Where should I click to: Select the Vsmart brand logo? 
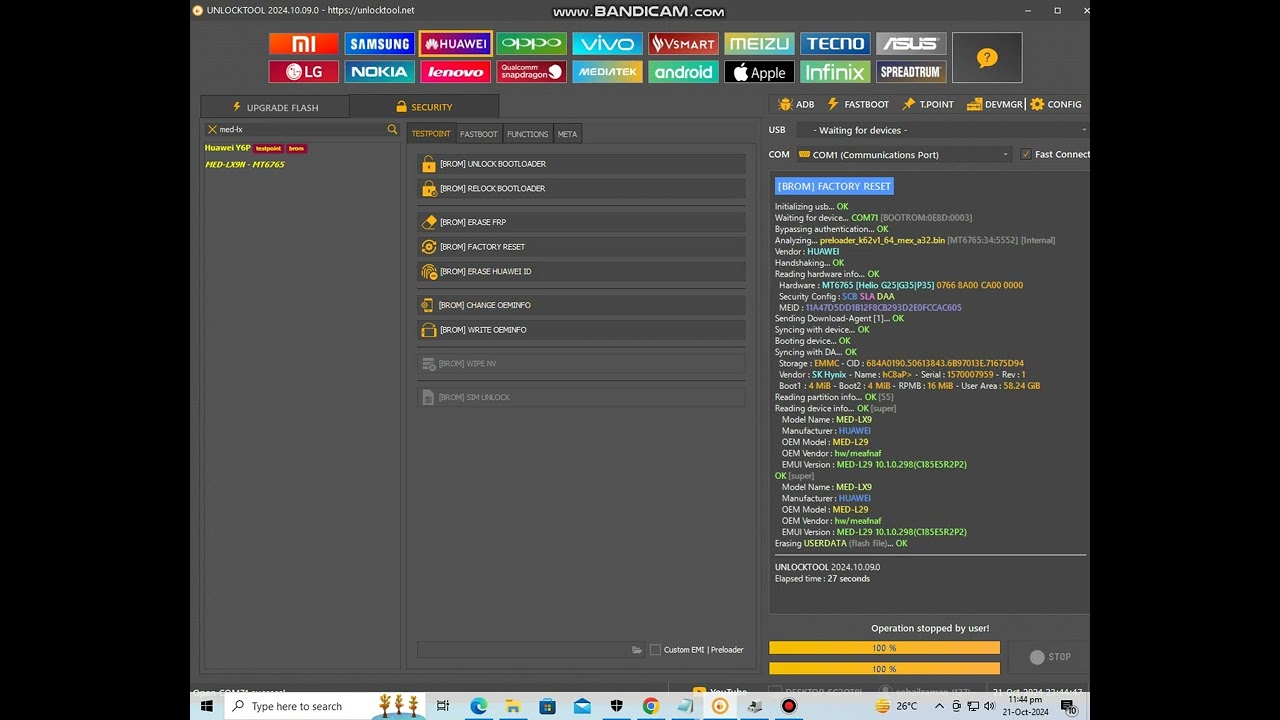(x=684, y=44)
